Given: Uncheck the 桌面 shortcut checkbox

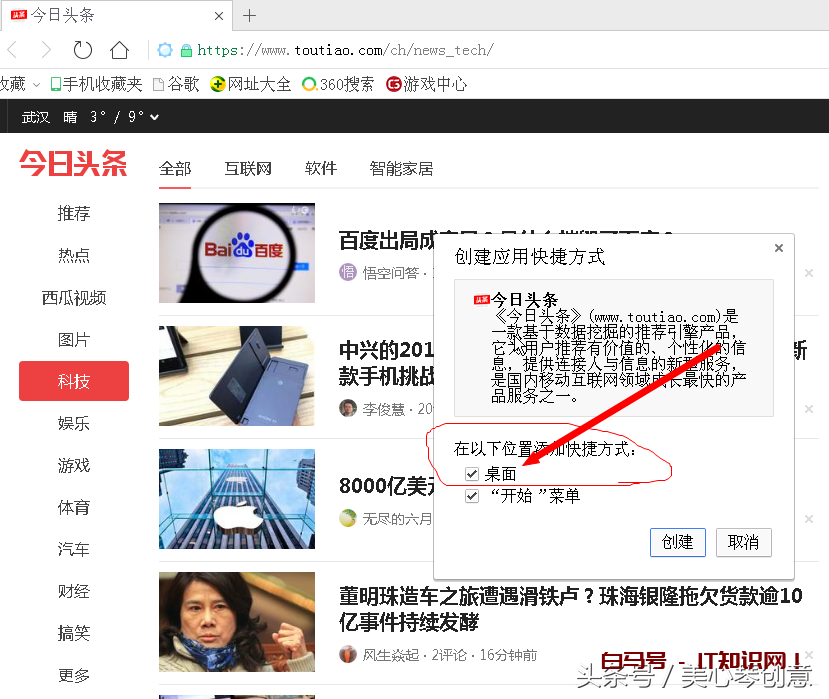Looking at the screenshot, I should pos(471,474).
